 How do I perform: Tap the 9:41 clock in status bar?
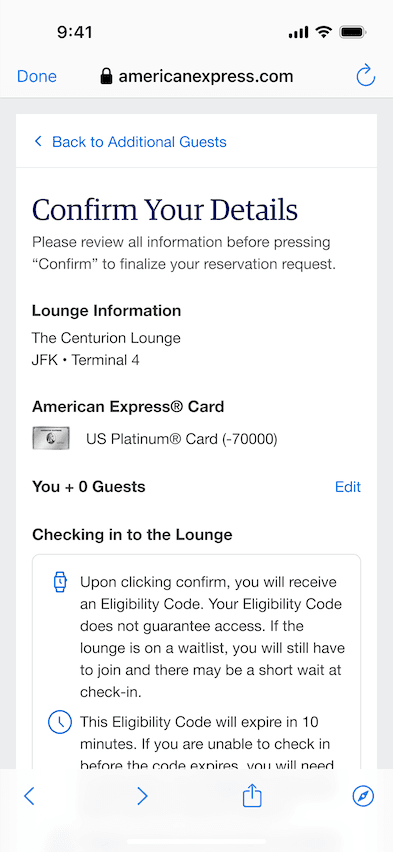tap(74, 32)
